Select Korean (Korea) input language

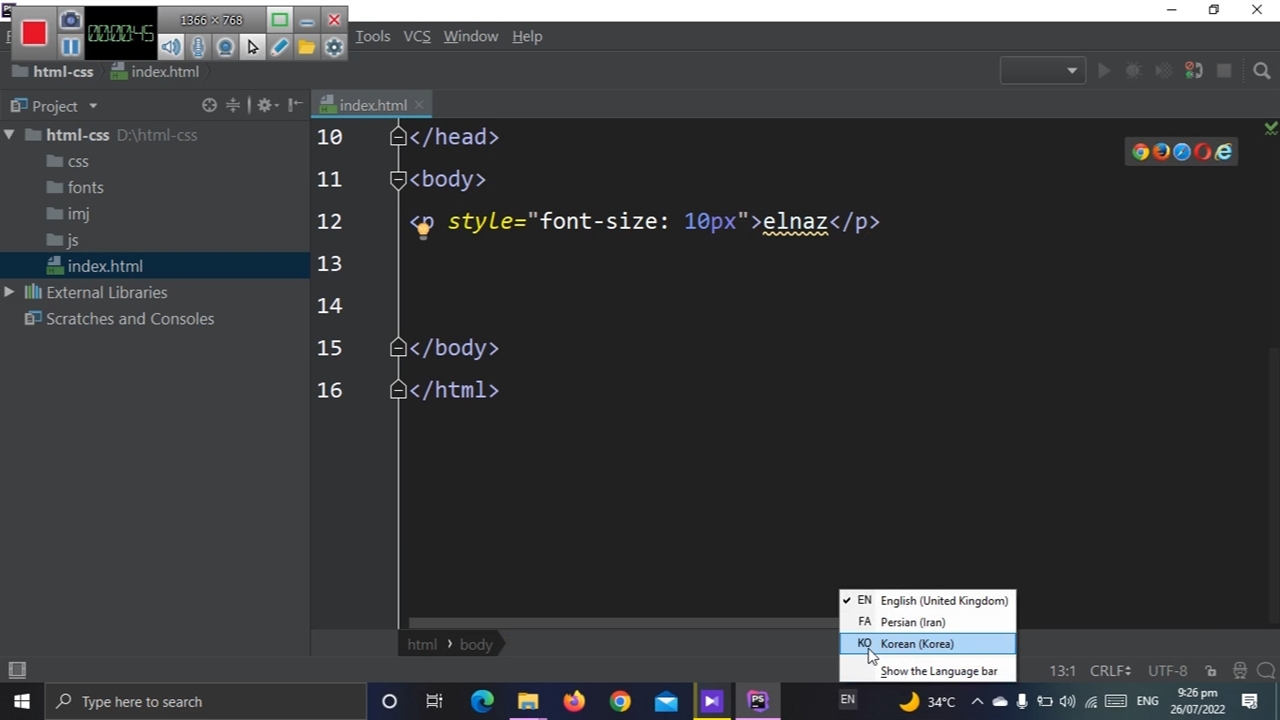pyautogui.click(x=917, y=644)
